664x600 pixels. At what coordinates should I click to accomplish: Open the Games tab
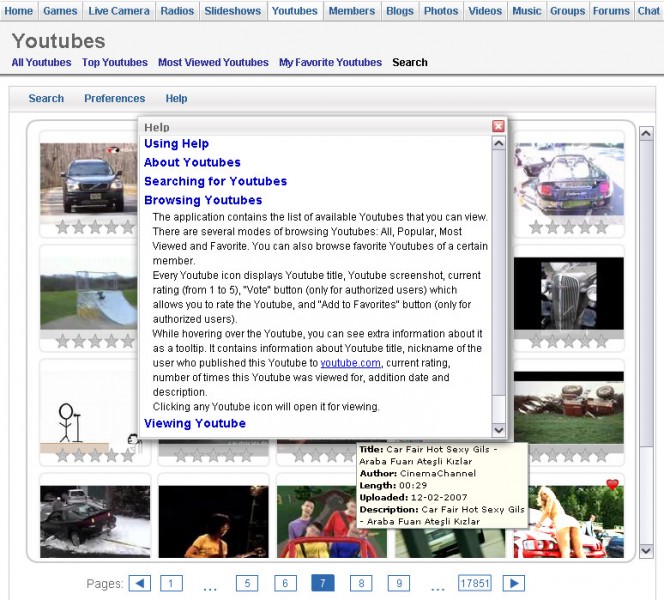[60, 11]
